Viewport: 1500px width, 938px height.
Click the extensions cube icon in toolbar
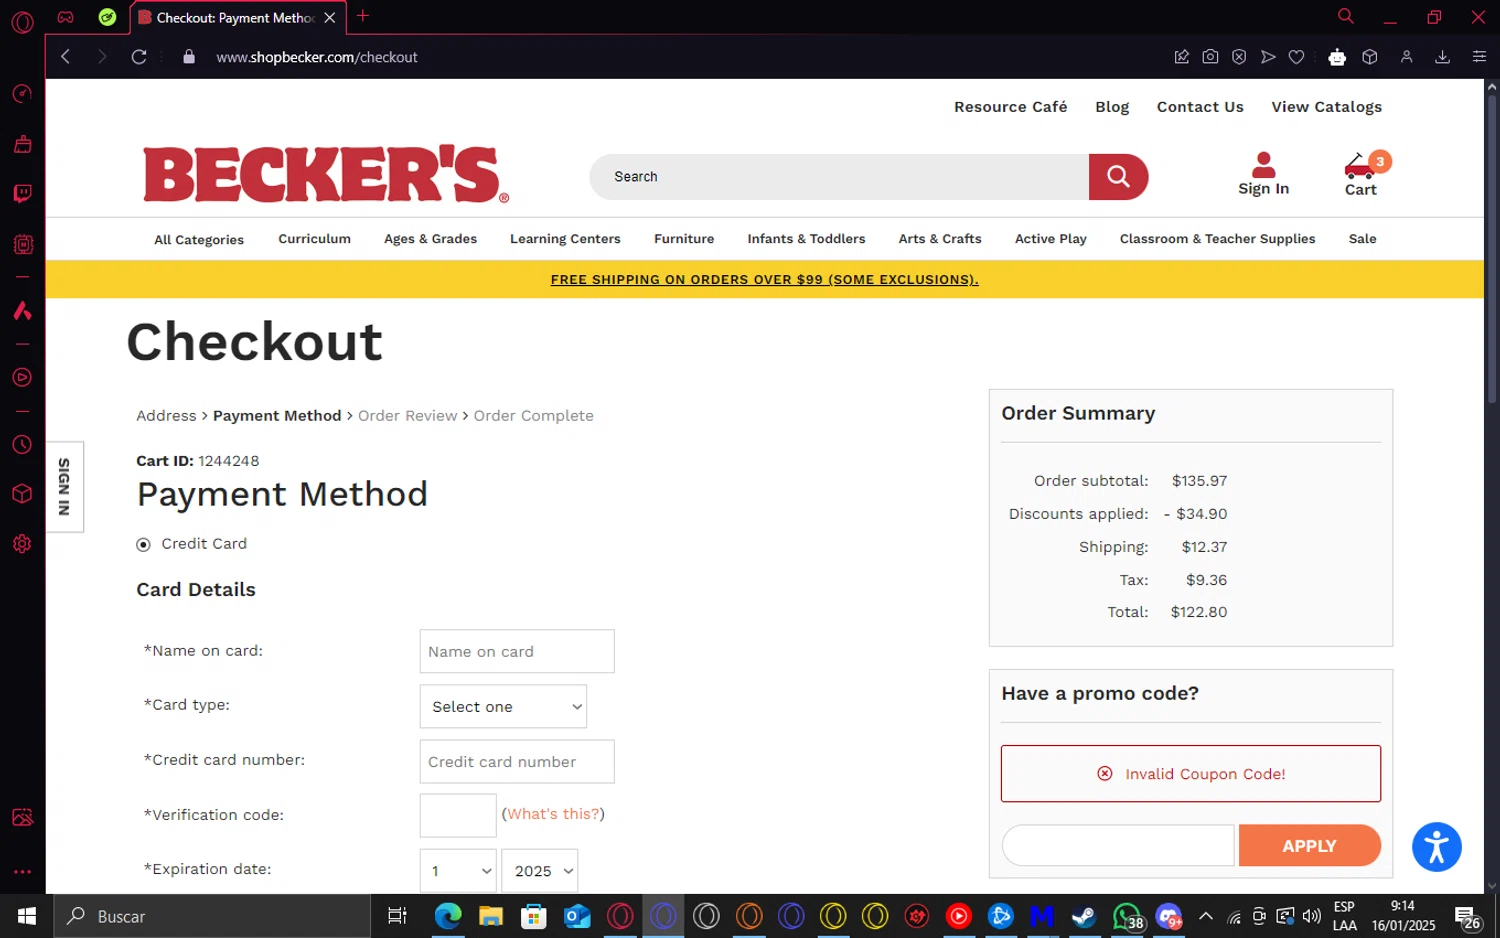coord(1370,57)
